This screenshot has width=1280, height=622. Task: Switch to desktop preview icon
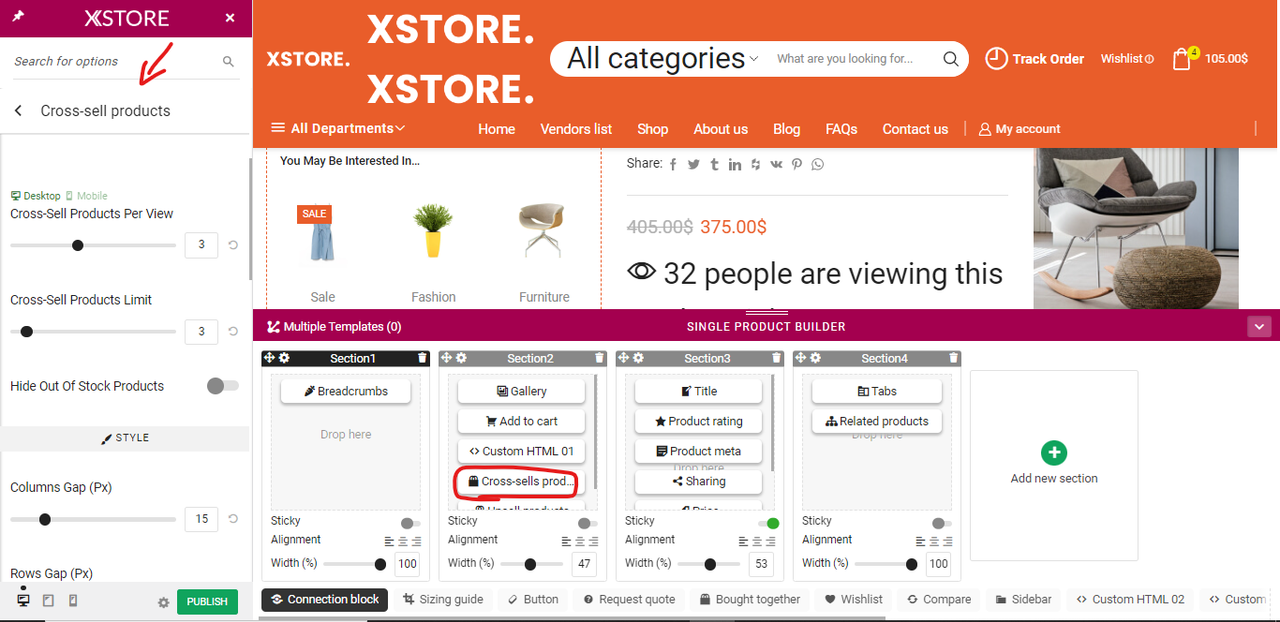(x=23, y=600)
